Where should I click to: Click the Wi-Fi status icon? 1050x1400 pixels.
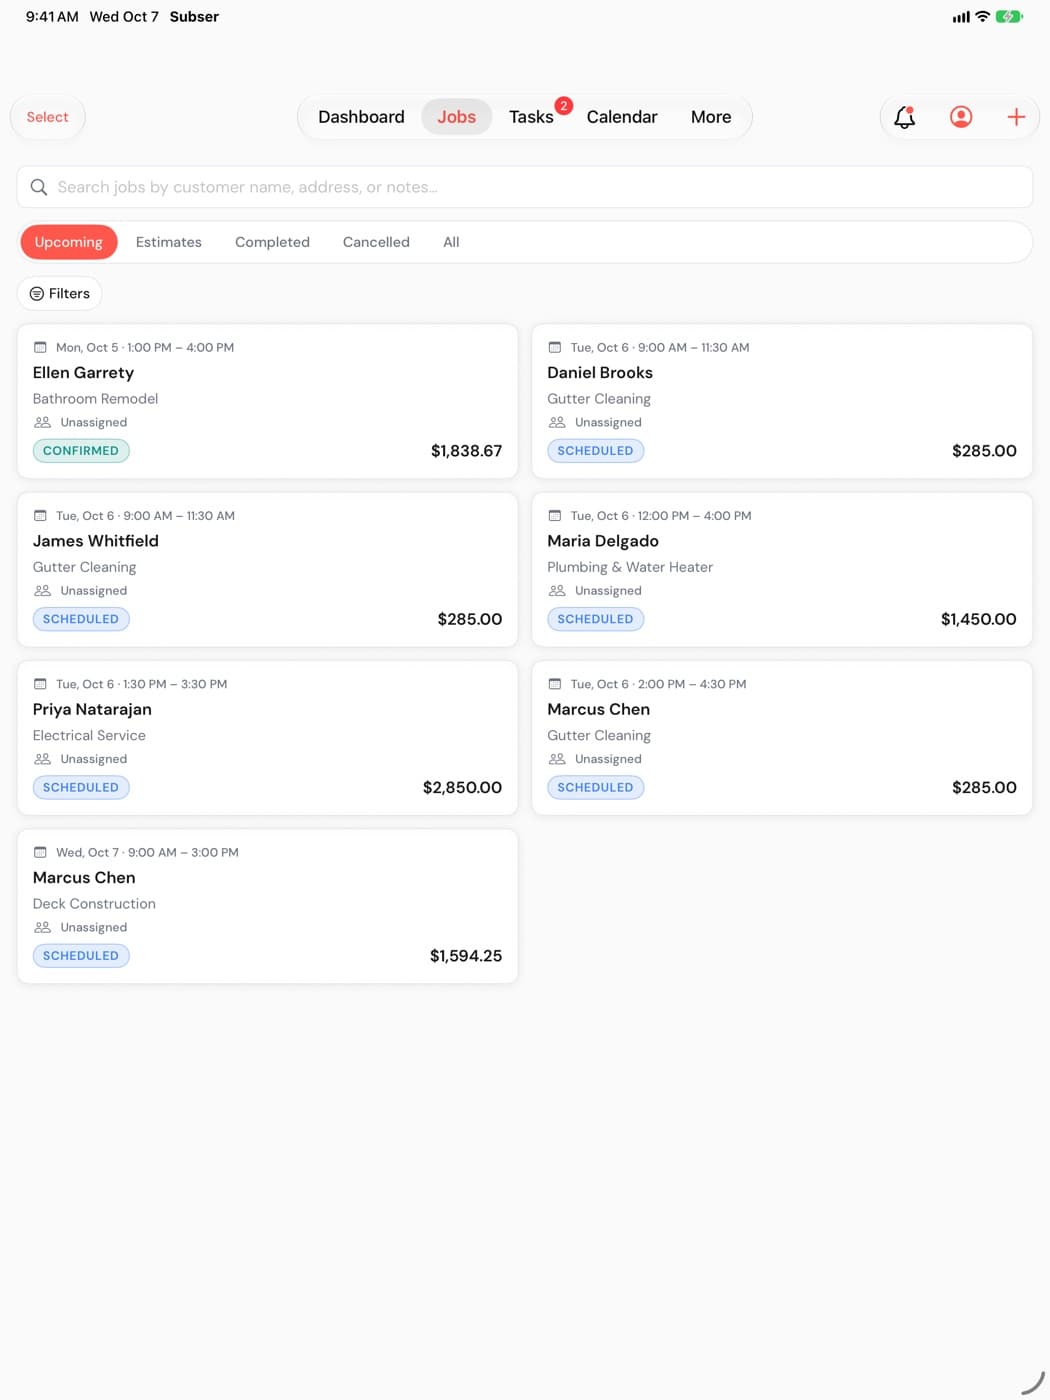(x=982, y=17)
